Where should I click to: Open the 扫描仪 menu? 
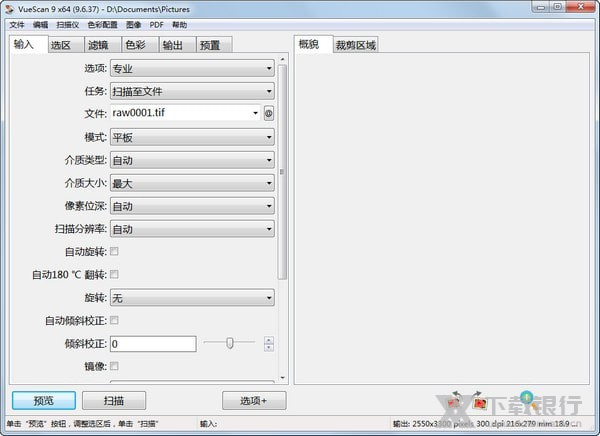68,24
